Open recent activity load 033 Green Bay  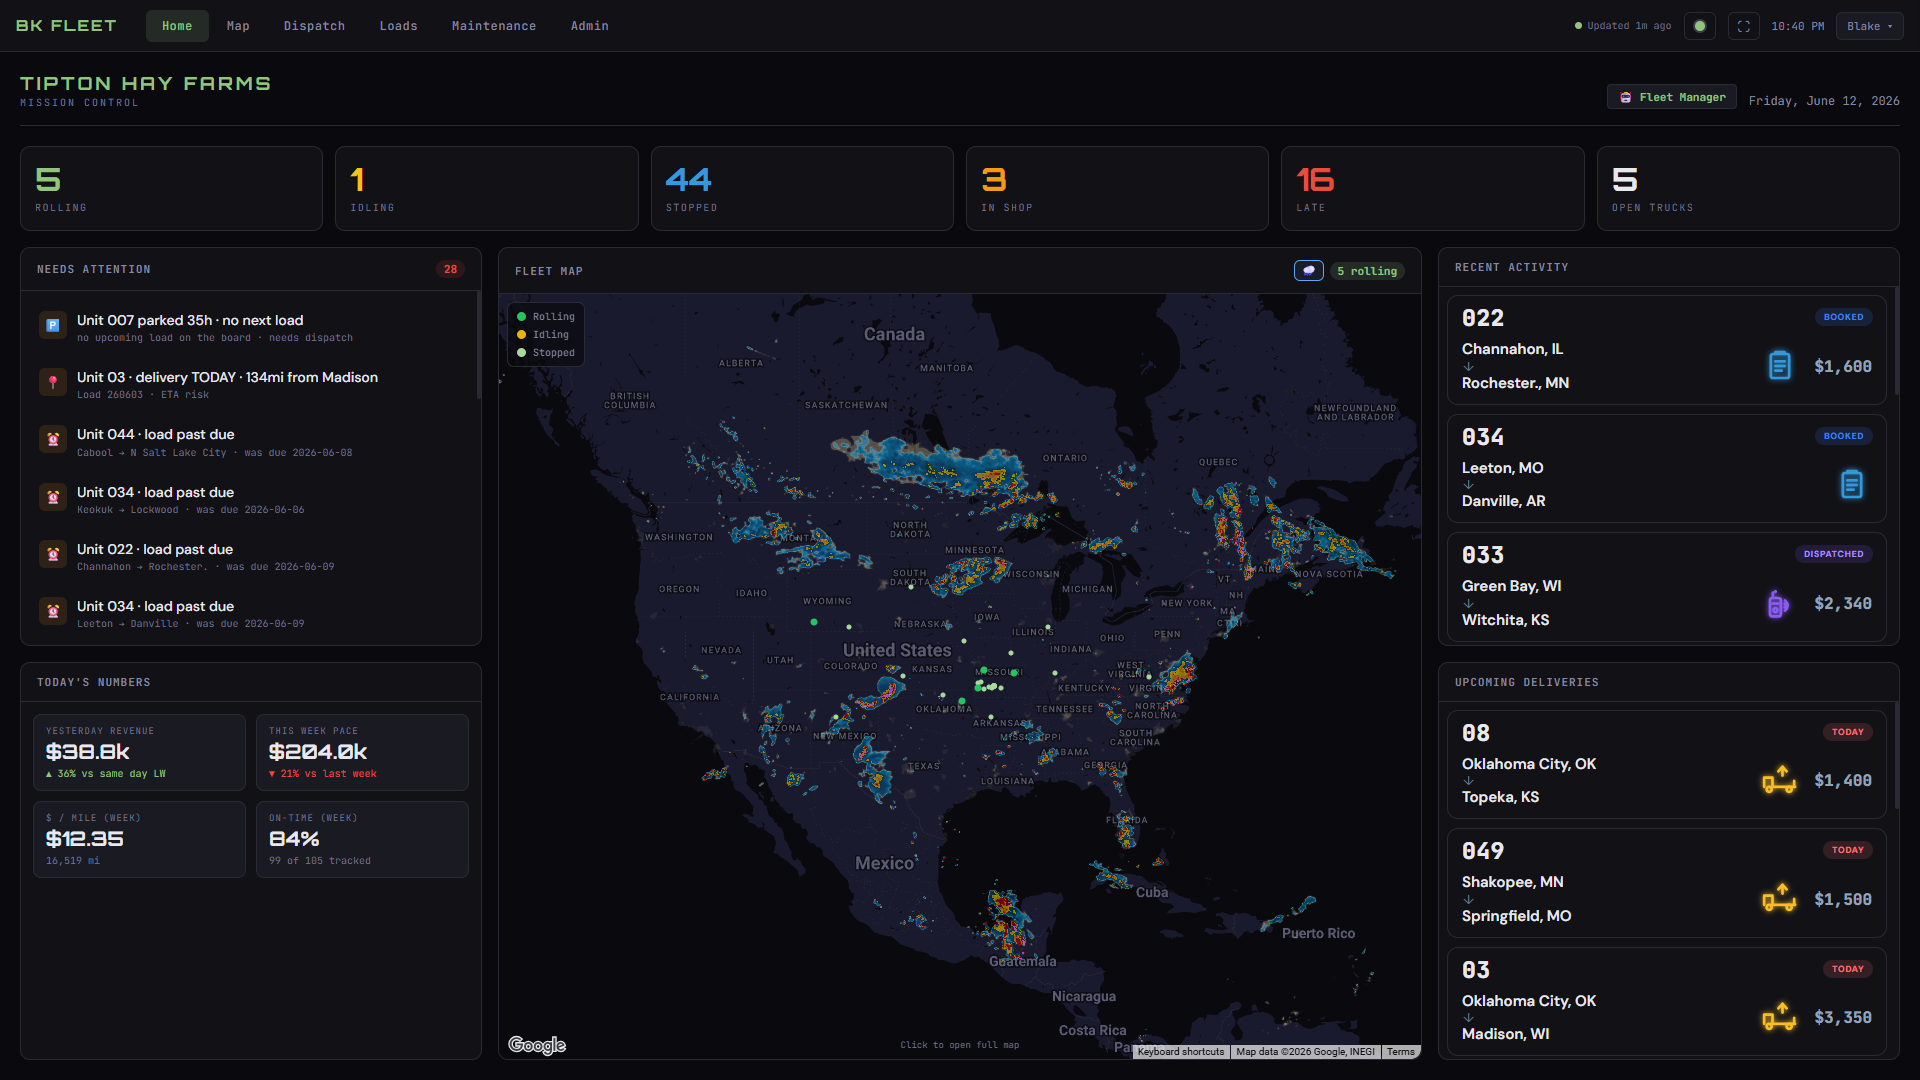point(1667,587)
